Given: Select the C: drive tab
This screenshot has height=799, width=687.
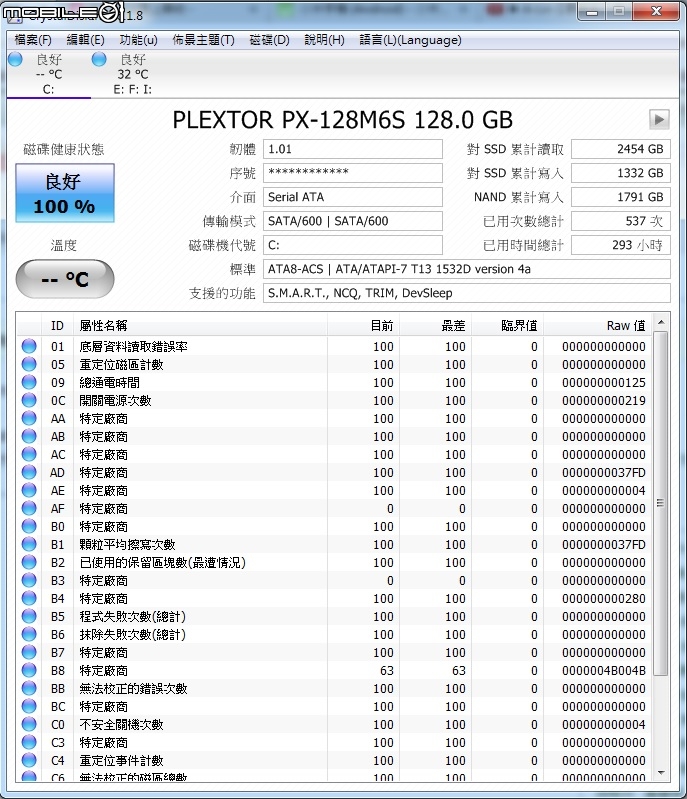Looking at the screenshot, I should (48, 74).
